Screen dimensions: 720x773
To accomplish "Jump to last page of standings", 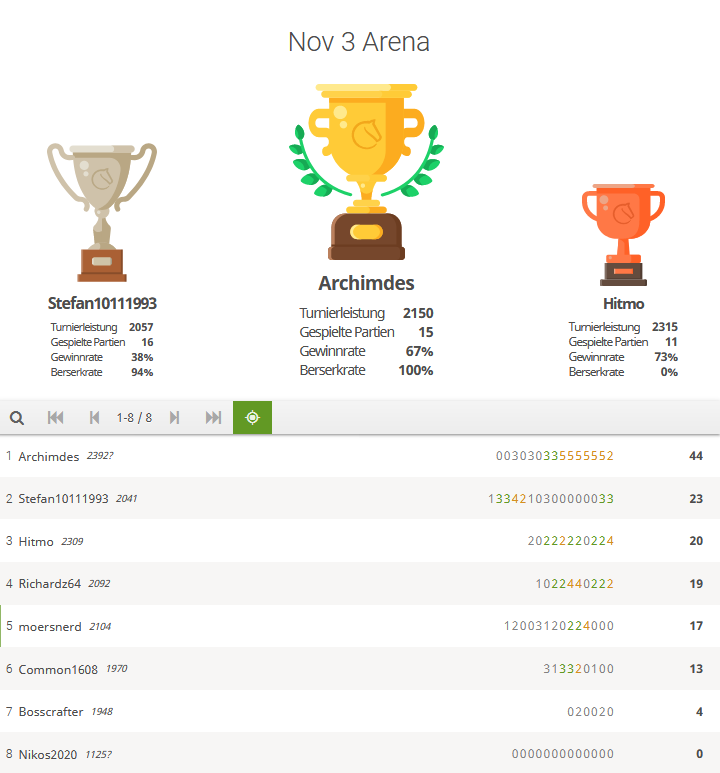I will click(213, 418).
